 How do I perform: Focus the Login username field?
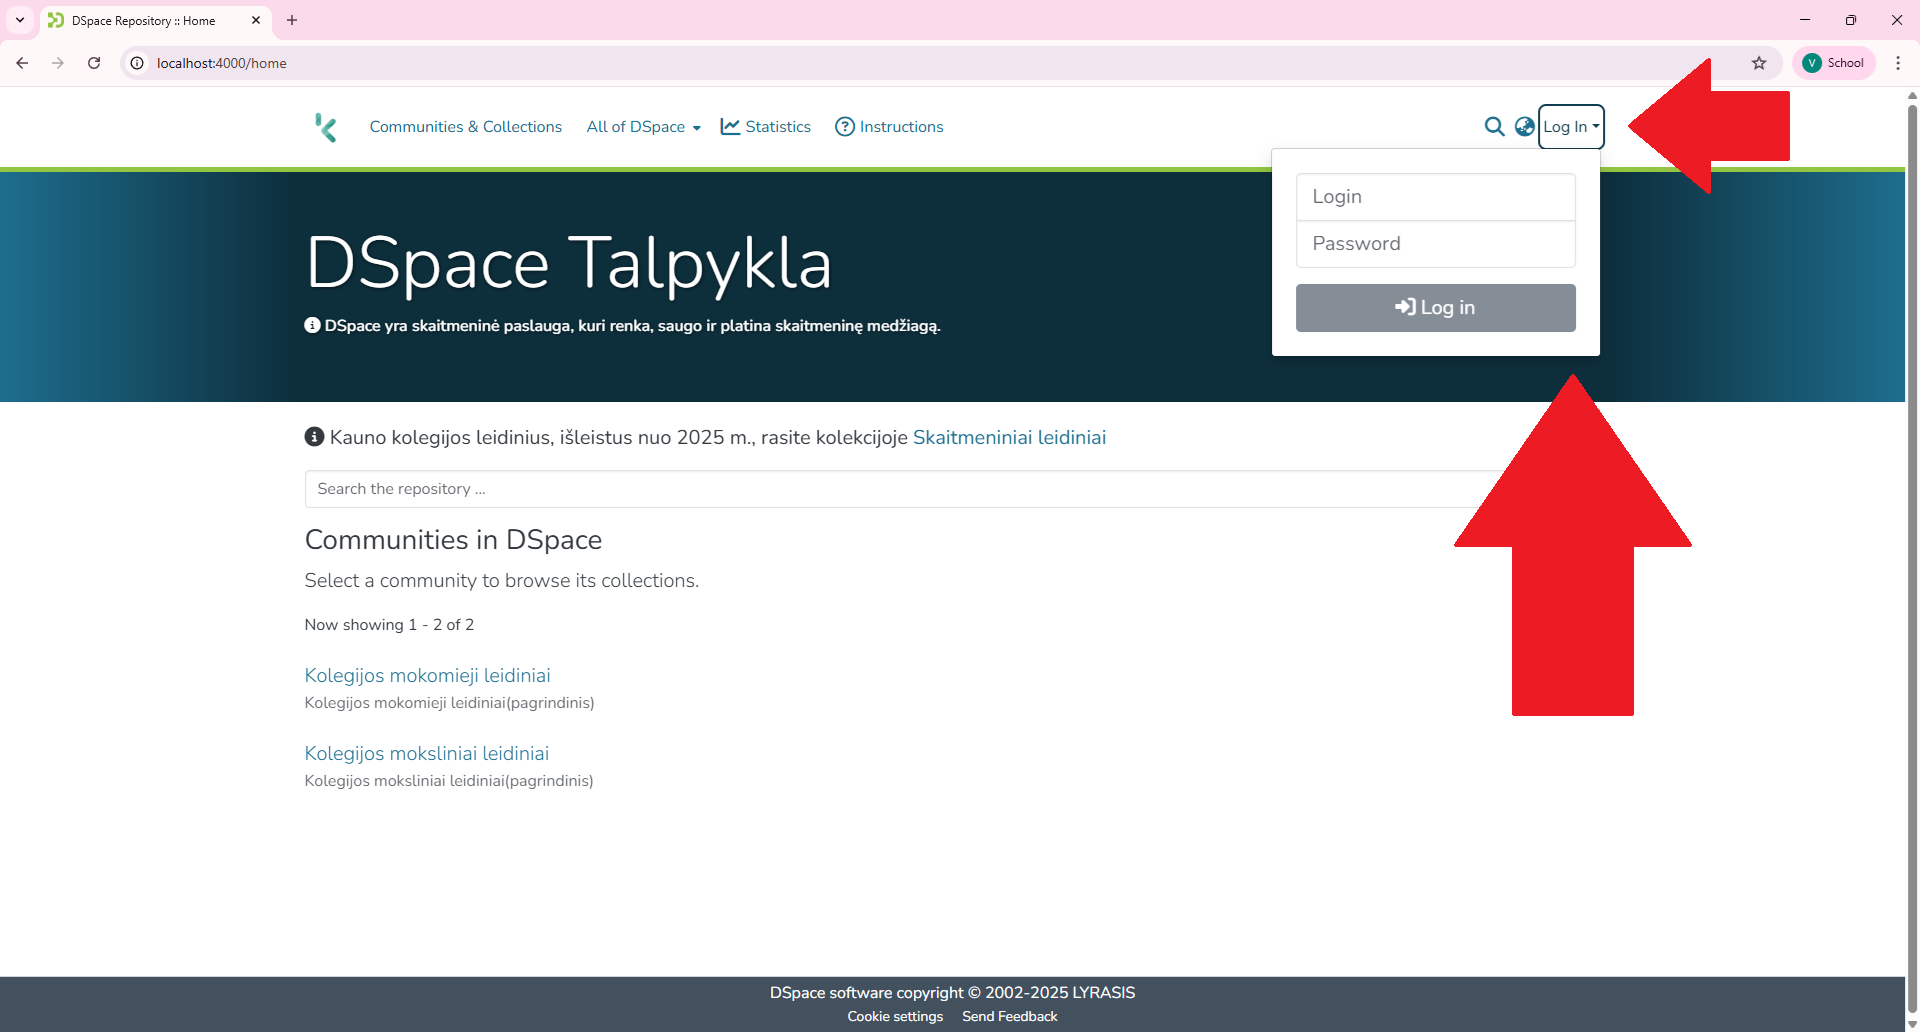pos(1436,197)
